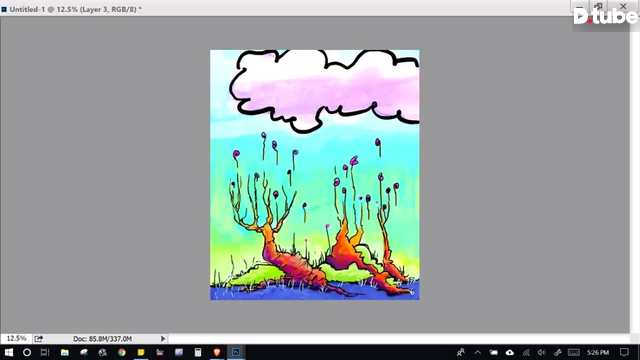The height and width of the screenshot is (360, 640).
Task: Open the Calculator app on taskbar
Action: tap(198, 352)
